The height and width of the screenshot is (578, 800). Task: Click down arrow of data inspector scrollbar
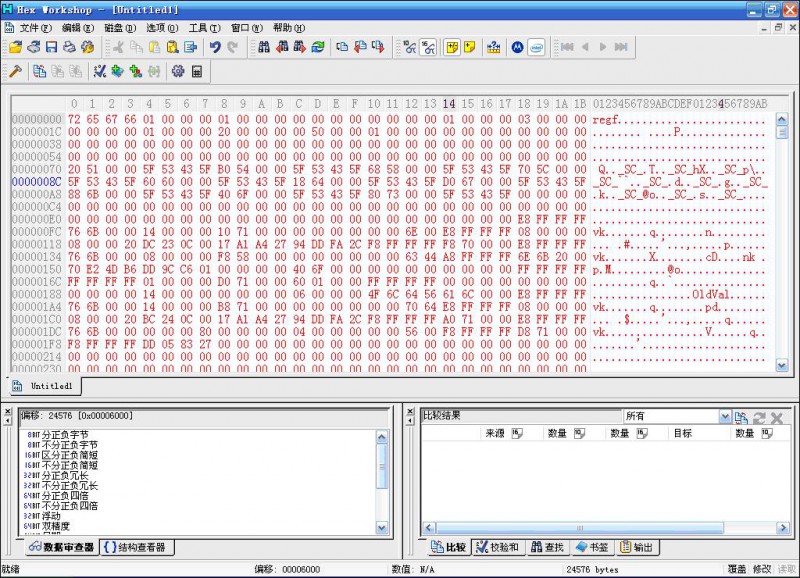point(382,527)
